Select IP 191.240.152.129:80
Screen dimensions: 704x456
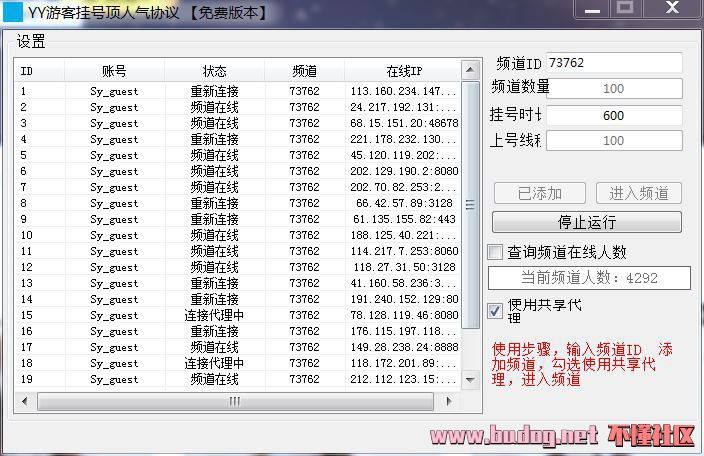pos(404,299)
